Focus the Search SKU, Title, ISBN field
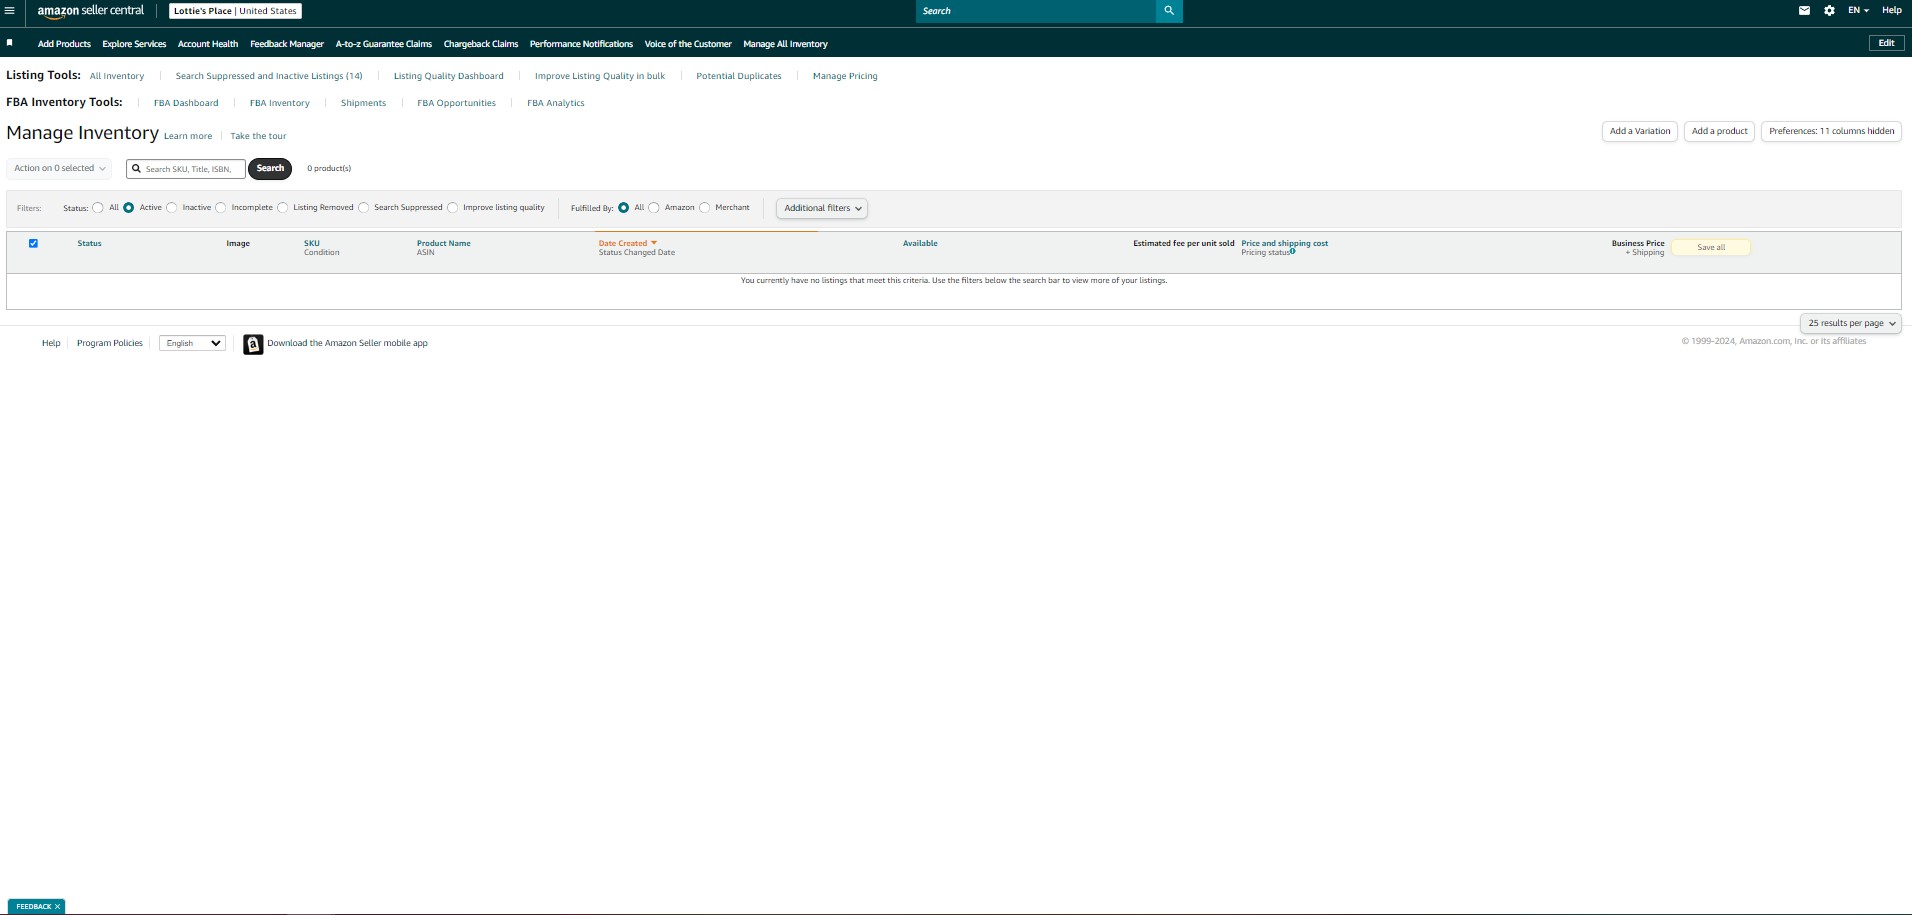Screen dimensions: 1912x915 [x=186, y=169]
